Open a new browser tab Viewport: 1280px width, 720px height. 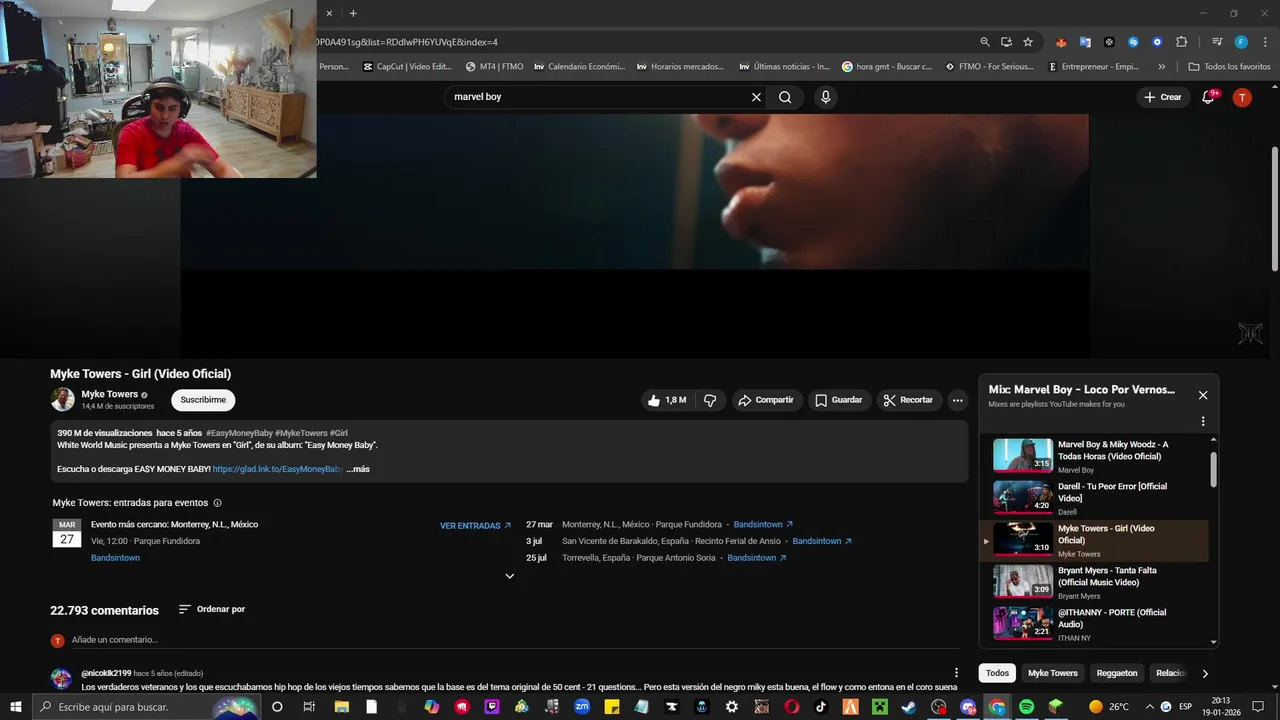(353, 13)
